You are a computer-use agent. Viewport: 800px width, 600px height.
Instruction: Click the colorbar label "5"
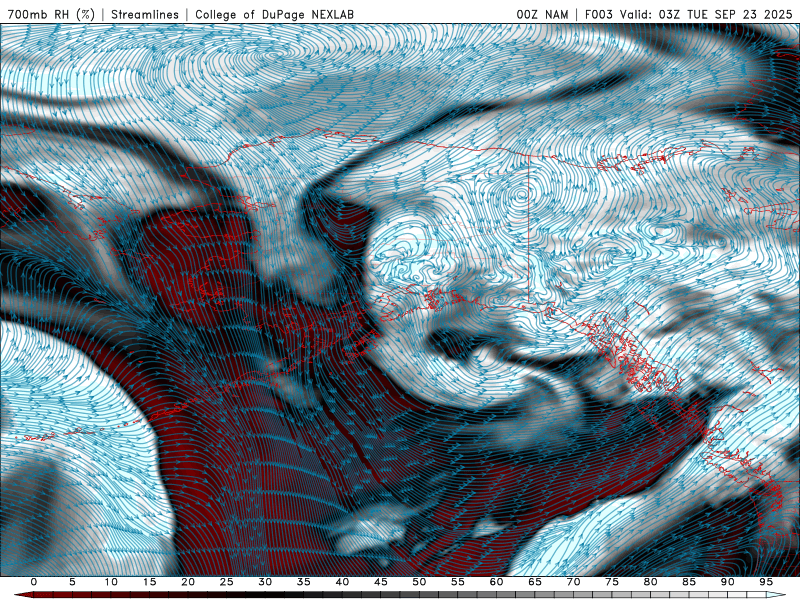72,582
